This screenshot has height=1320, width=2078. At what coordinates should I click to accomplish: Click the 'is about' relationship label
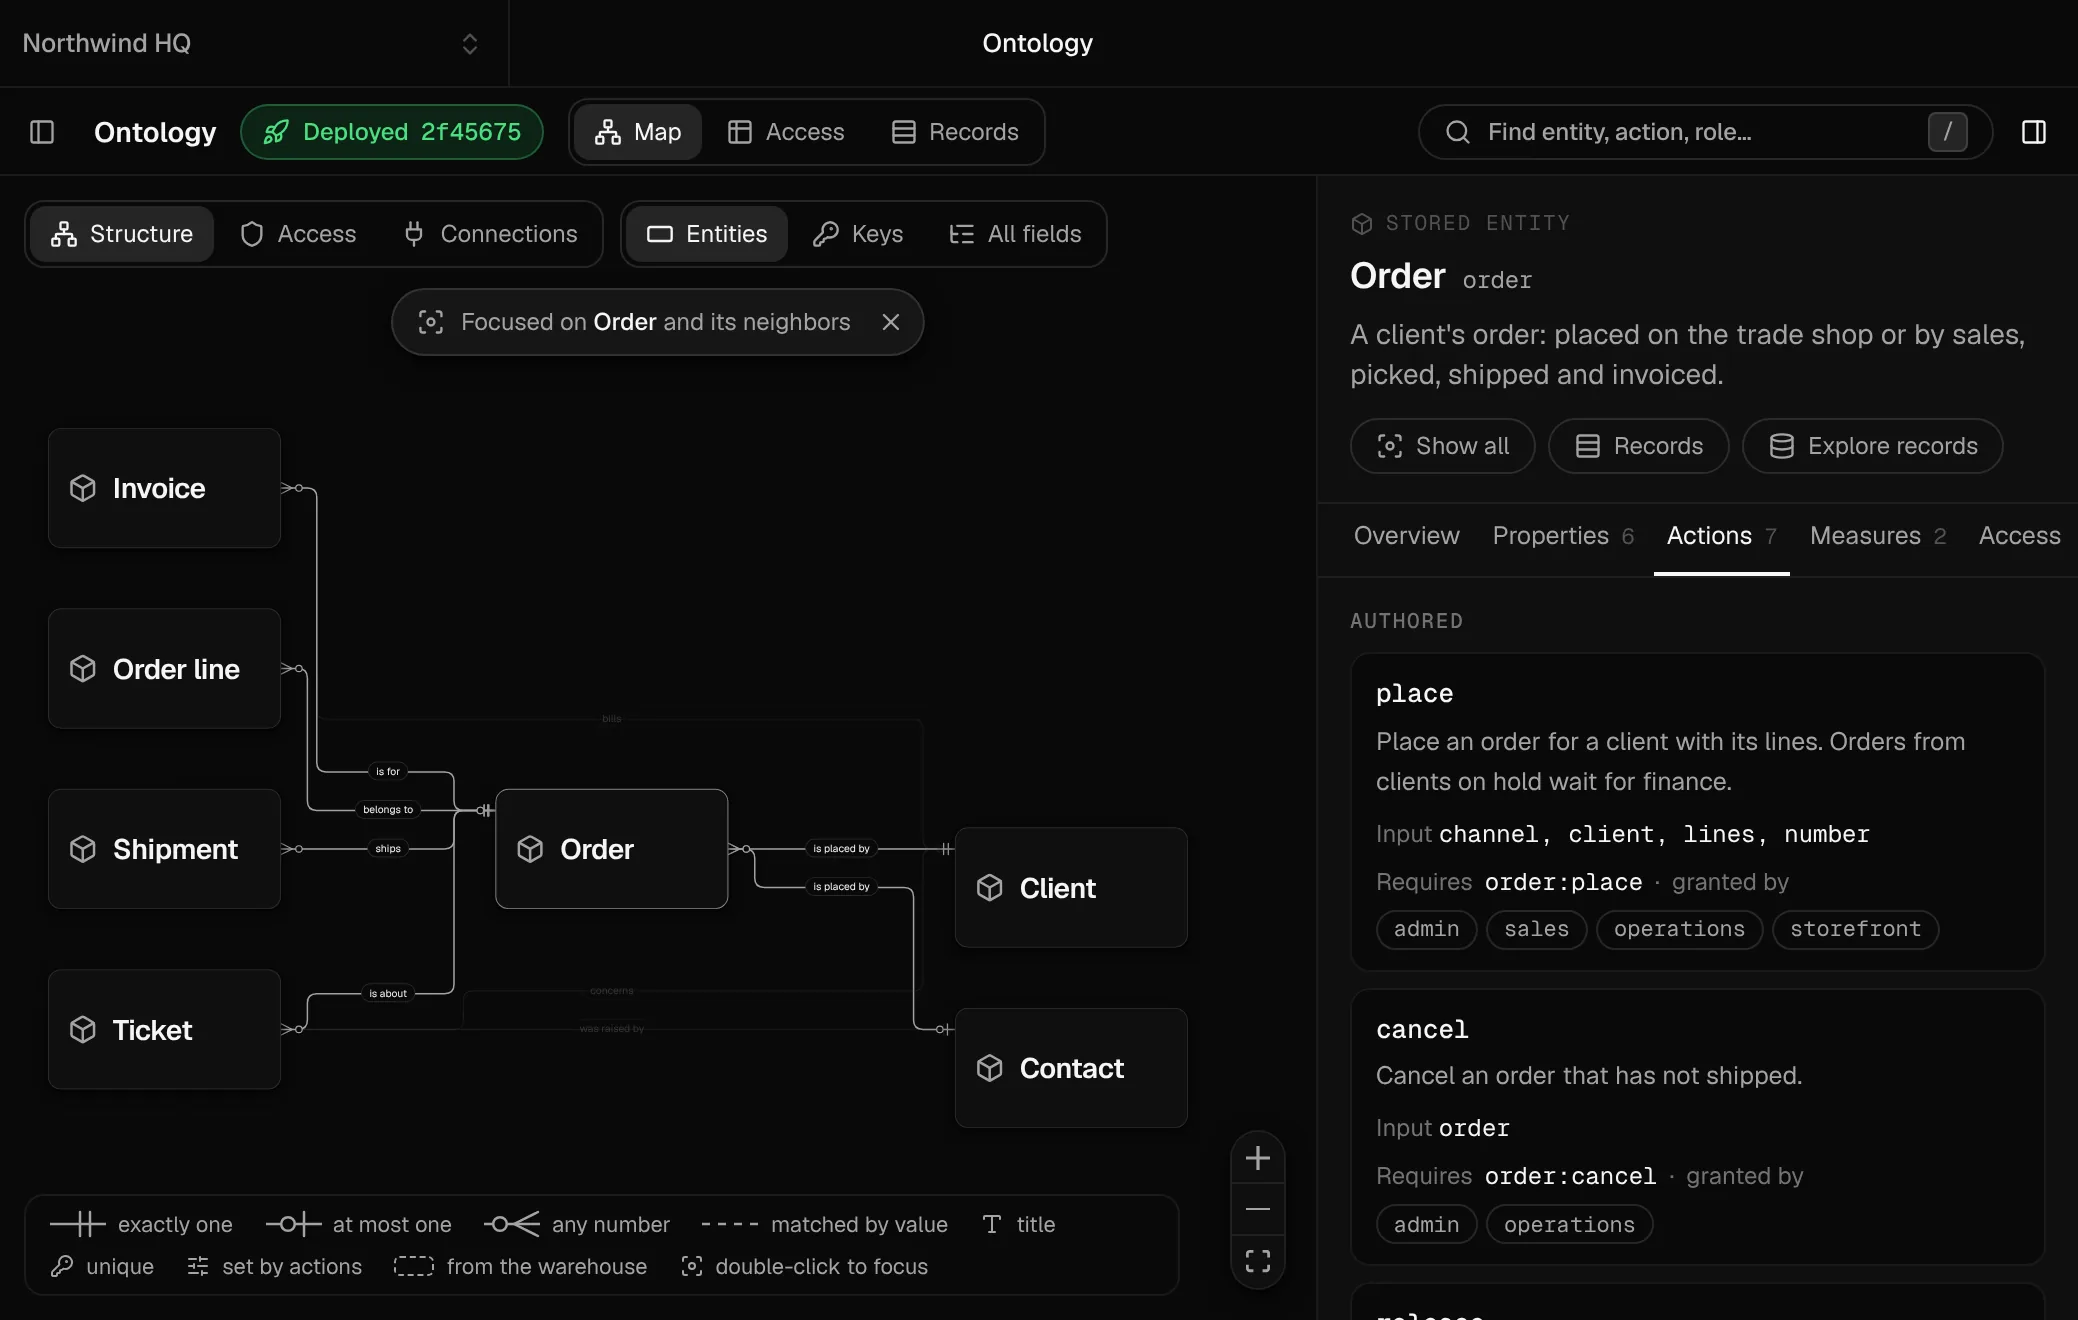click(388, 993)
